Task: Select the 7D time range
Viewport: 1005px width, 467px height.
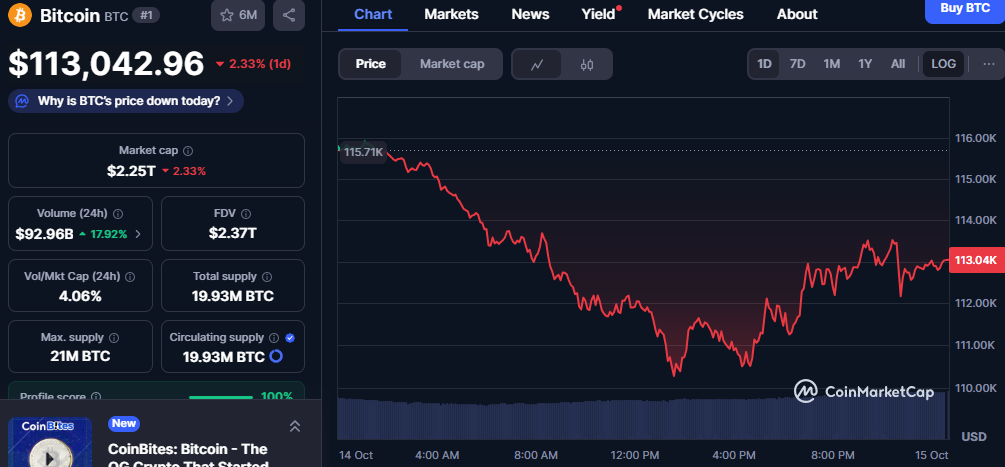Action: [x=797, y=64]
